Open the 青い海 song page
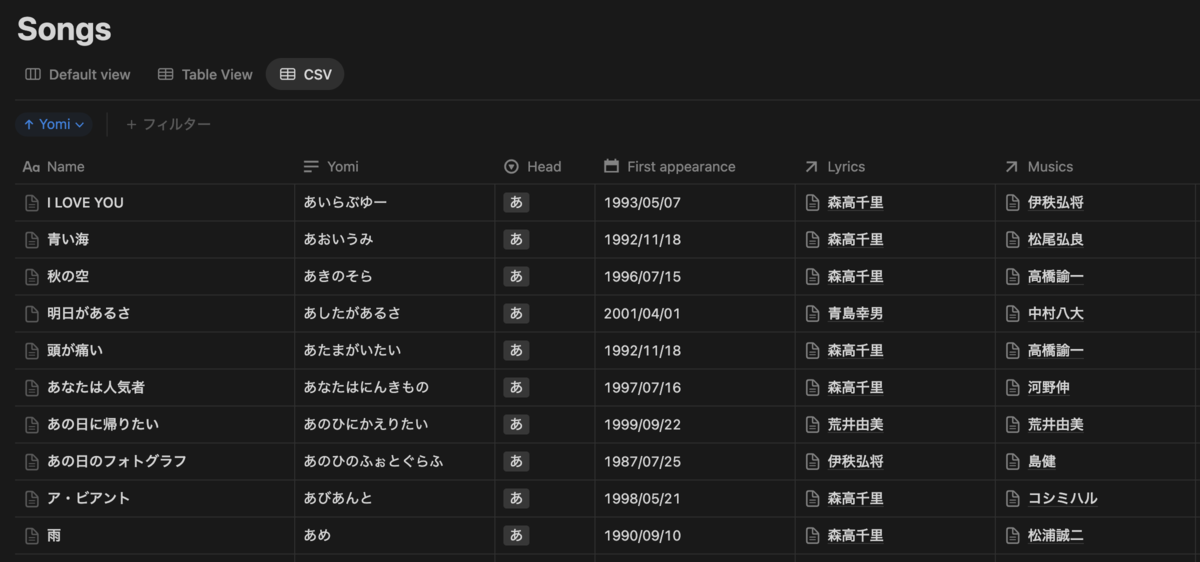The height and width of the screenshot is (562, 1200). pyautogui.click(x=69, y=239)
